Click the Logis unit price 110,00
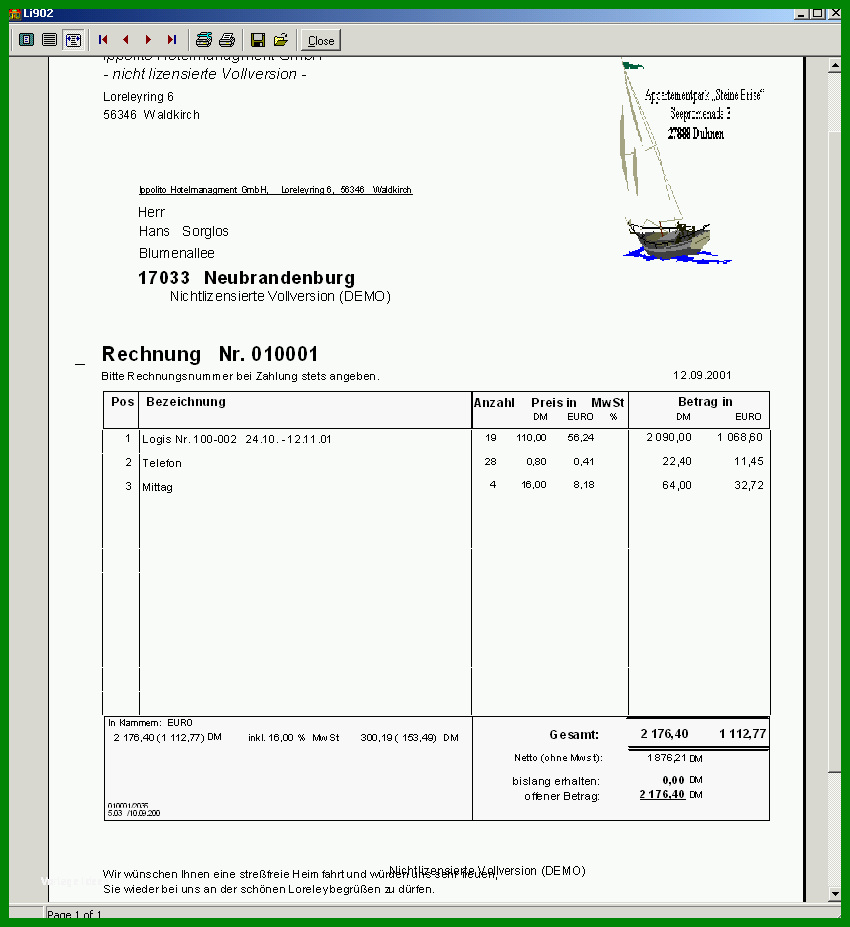 coord(531,437)
